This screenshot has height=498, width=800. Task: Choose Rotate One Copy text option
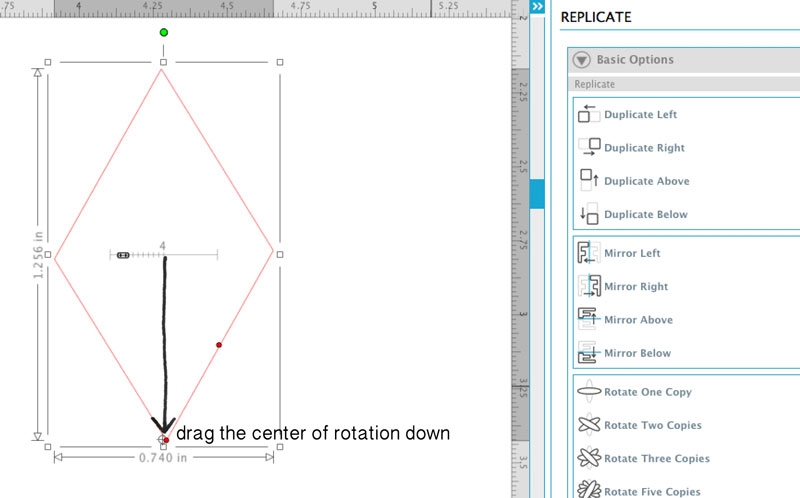(647, 392)
